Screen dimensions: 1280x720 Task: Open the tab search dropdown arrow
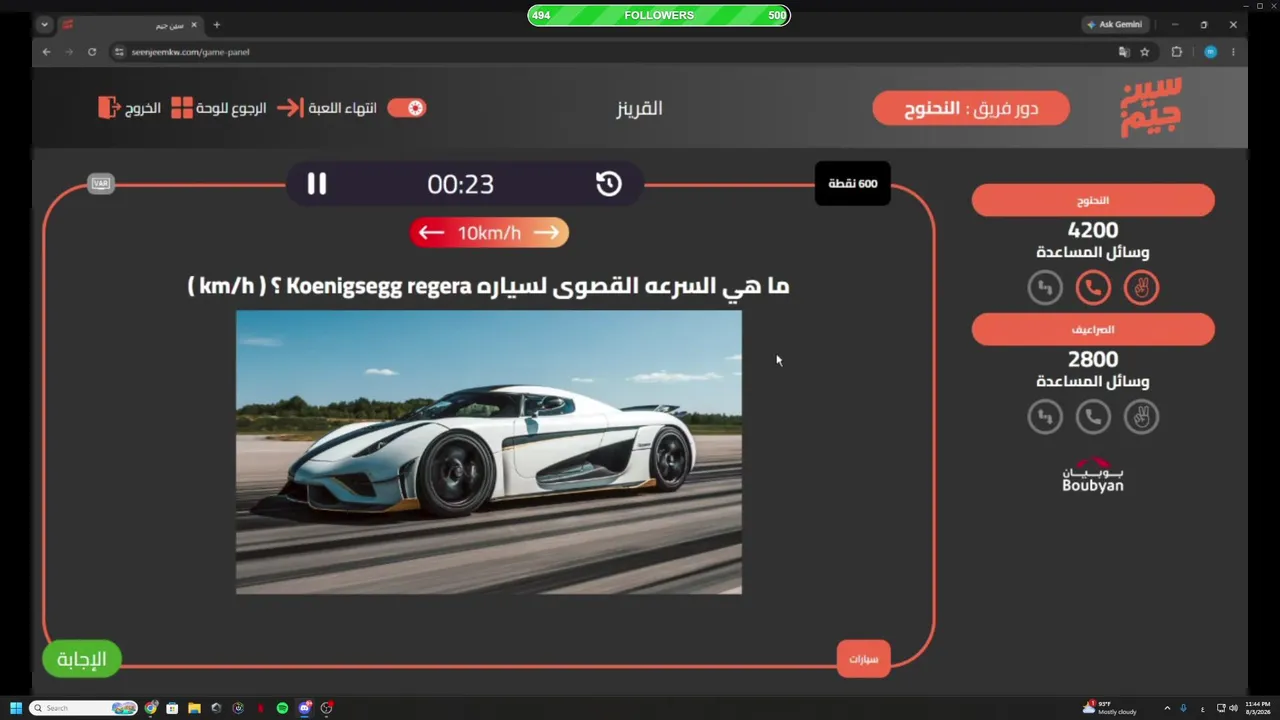pyautogui.click(x=44, y=25)
